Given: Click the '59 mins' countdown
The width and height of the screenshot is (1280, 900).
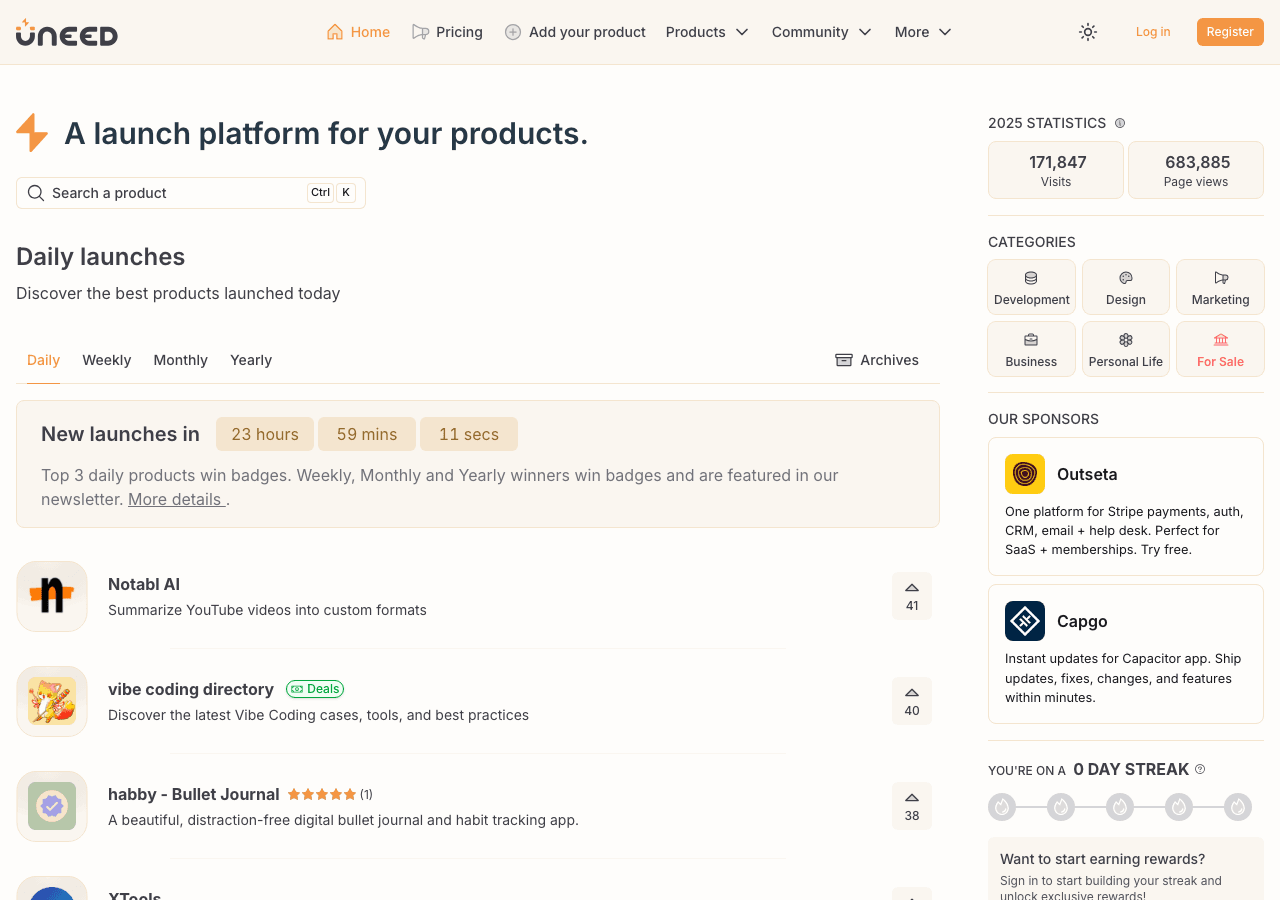Looking at the screenshot, I should (x=367, y=434).
